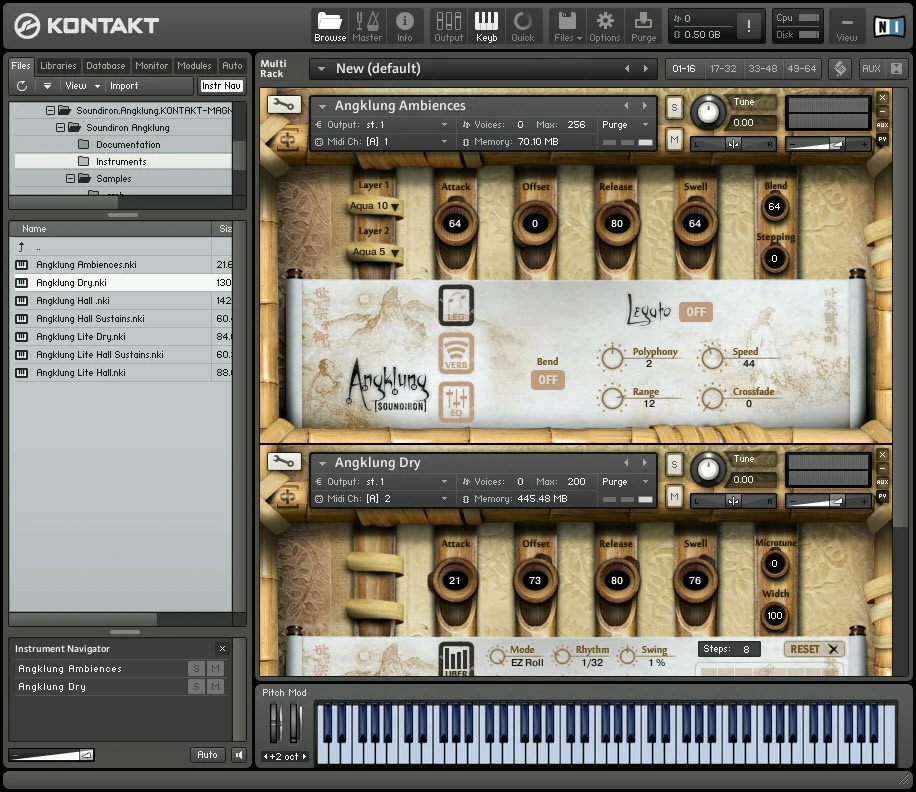916x792 pixels.
Task: Open the Options gear icon
Action: pos(605,27)
